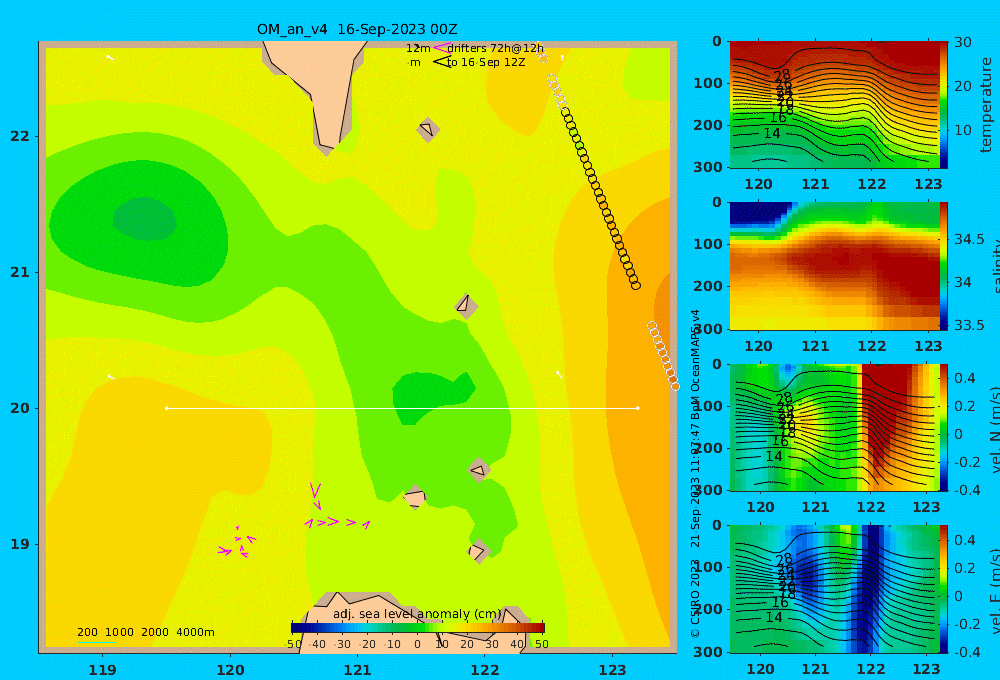Click tick '30' on temperature colorbar
1000x680 pixels.
pos(962,42)
